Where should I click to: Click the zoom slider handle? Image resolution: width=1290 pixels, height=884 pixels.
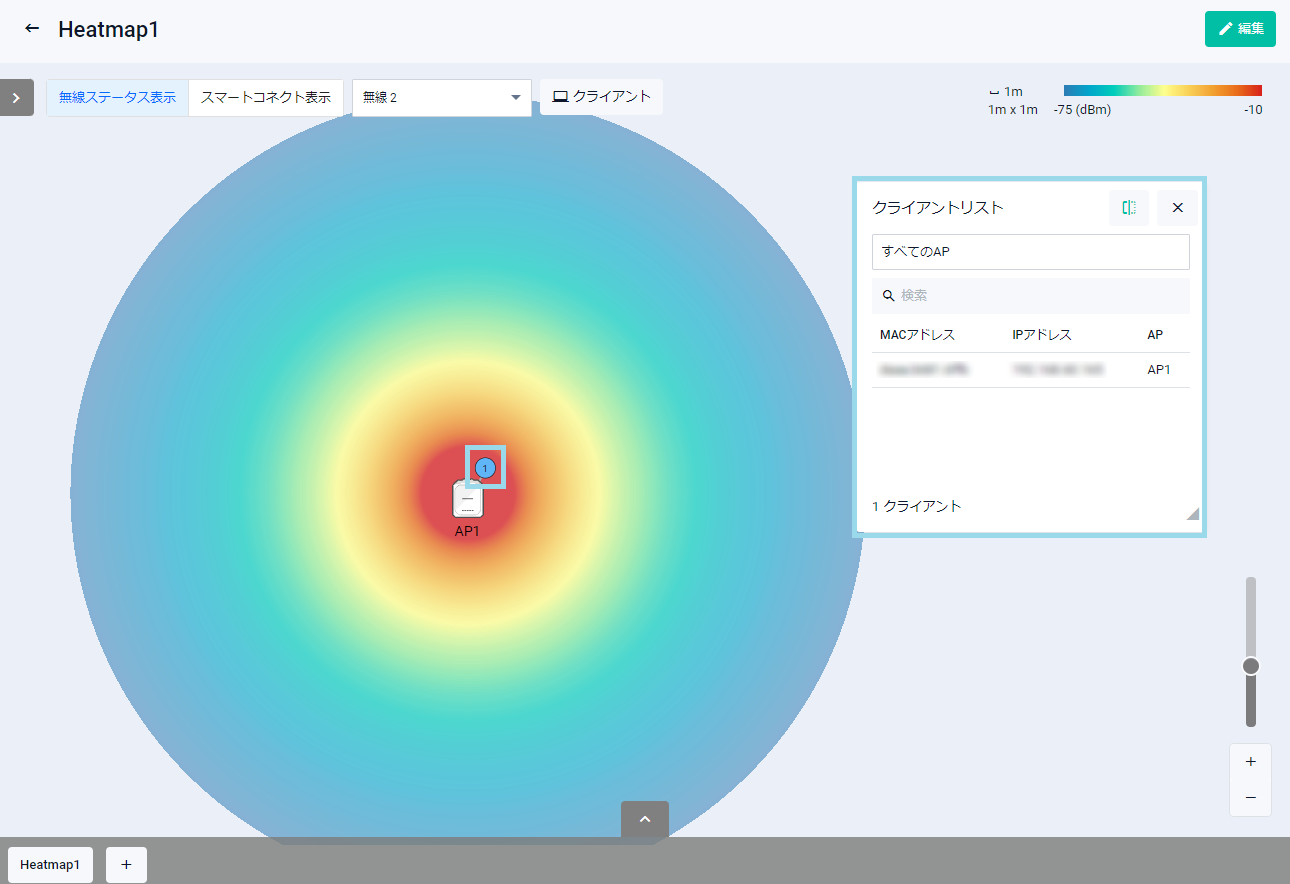coord(1250,666)
